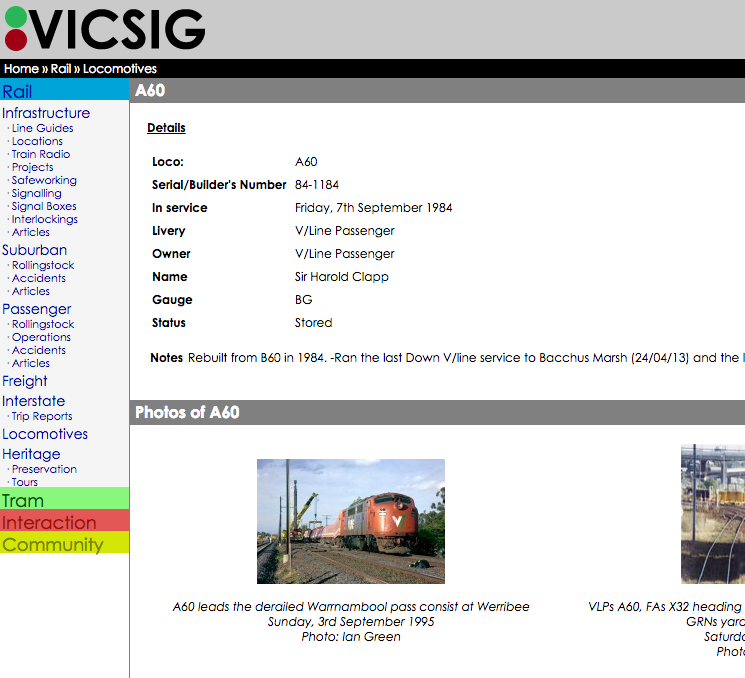This screenshot has height=678, width=745.
Task: Open the Suburban section link
Action: click(x=34, y=250)
